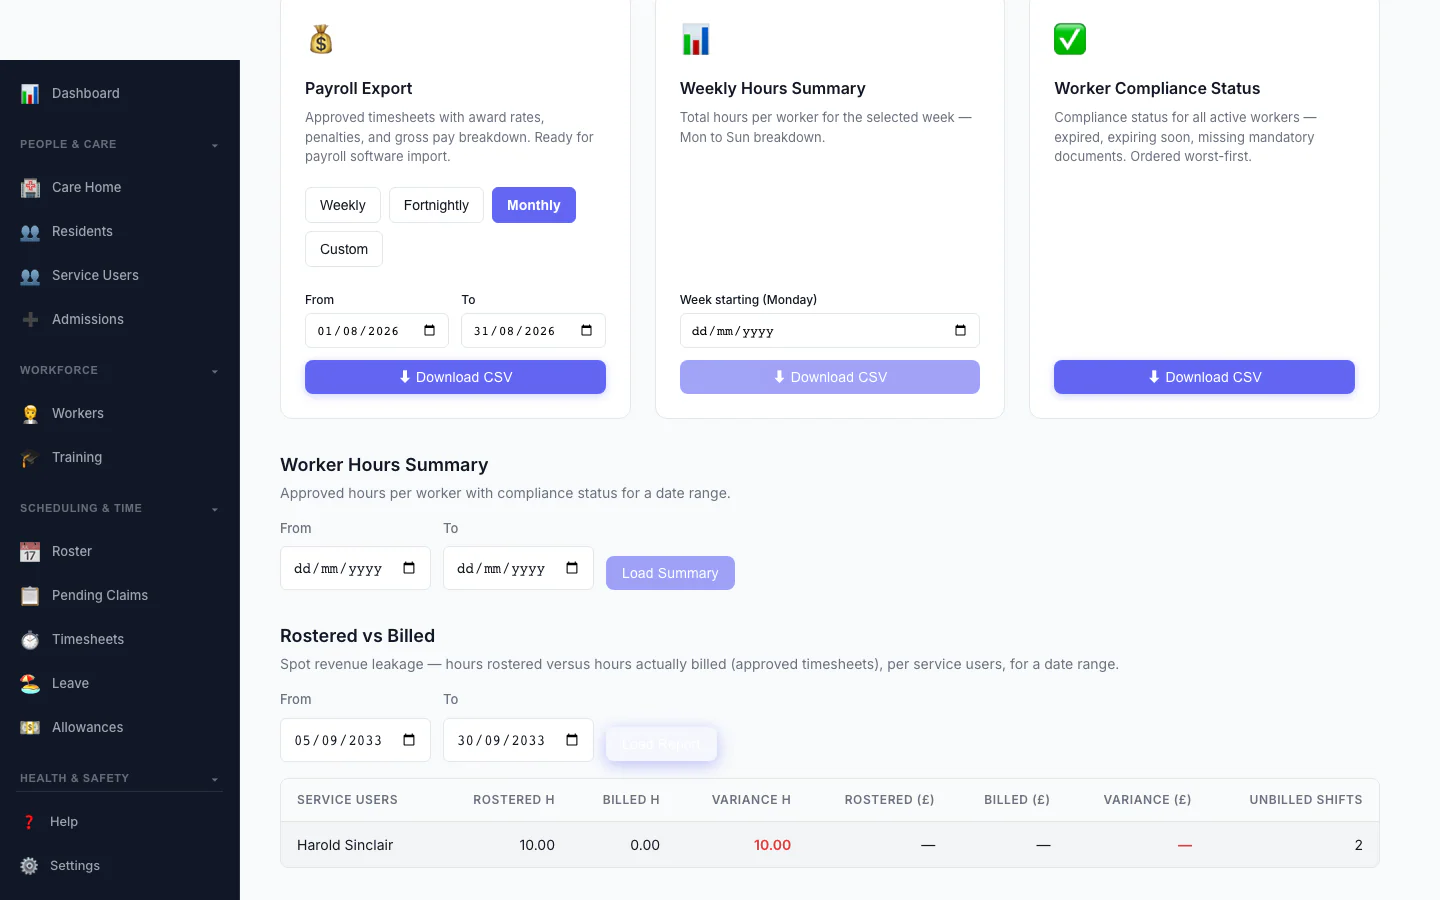
Task: Click the Payroll Export money bag icon
Action: (x=321, y=39)
